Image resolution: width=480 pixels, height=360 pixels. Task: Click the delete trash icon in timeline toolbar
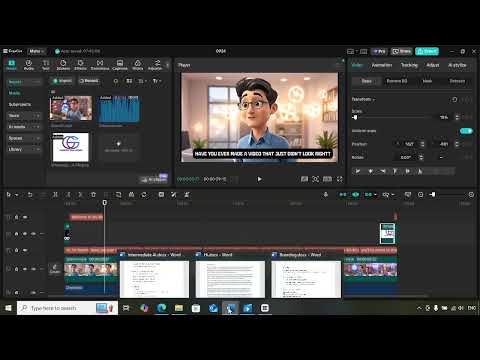pyautogui.click(x=93, y=195)
